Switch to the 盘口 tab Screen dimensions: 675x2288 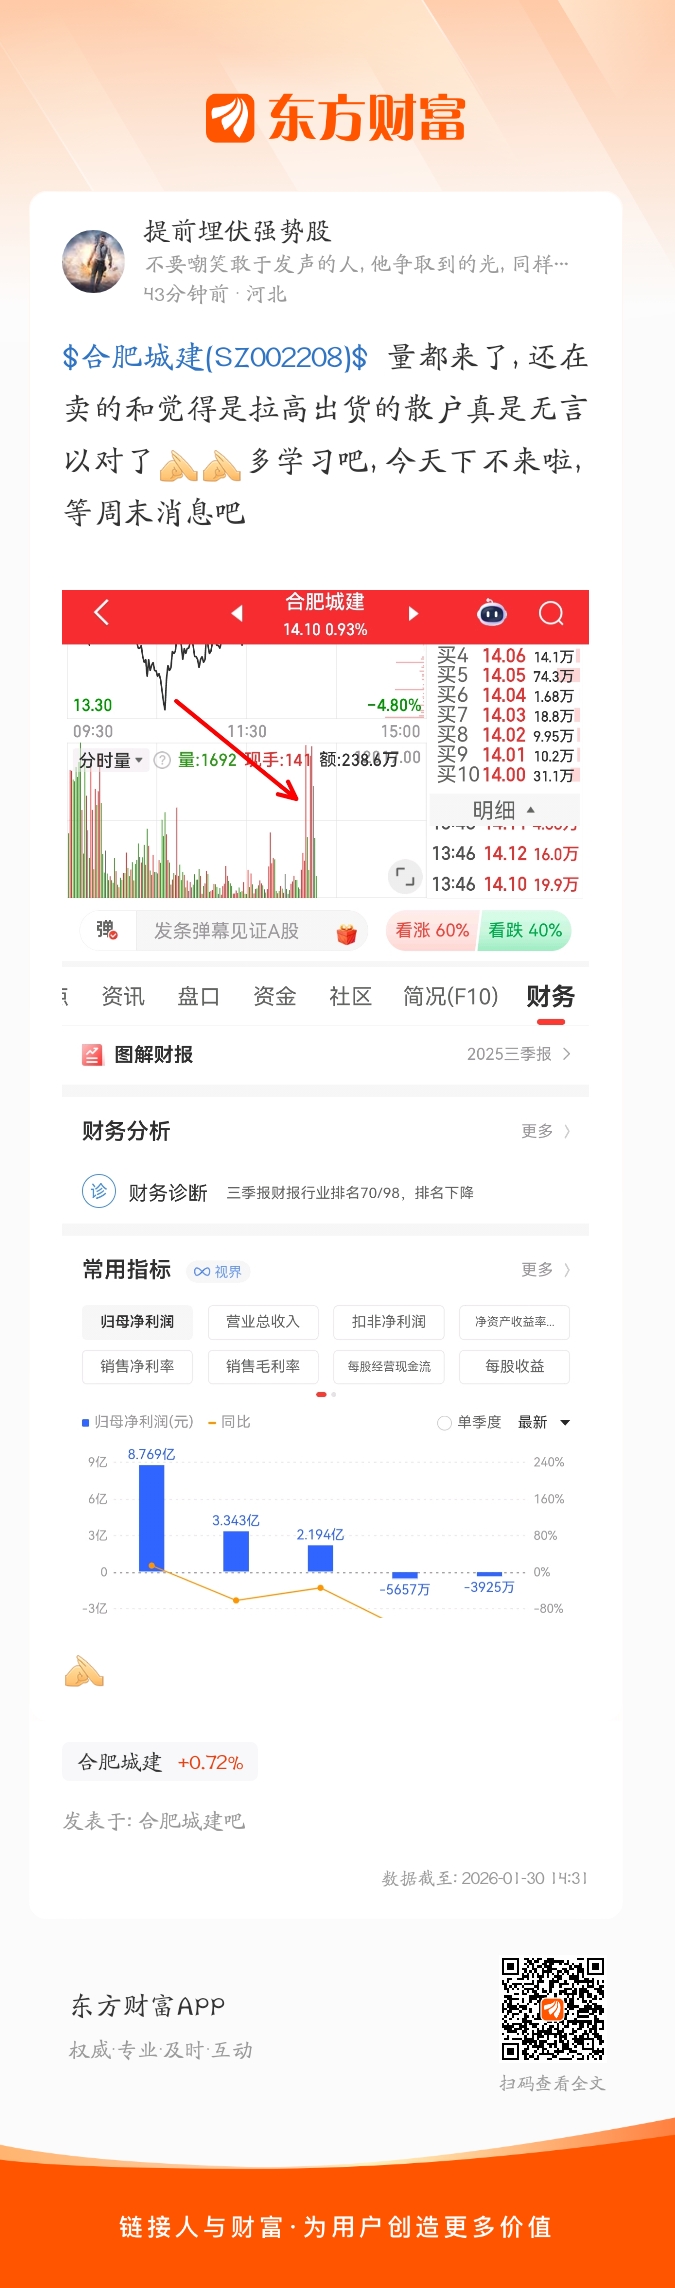(x=199, y=996)
